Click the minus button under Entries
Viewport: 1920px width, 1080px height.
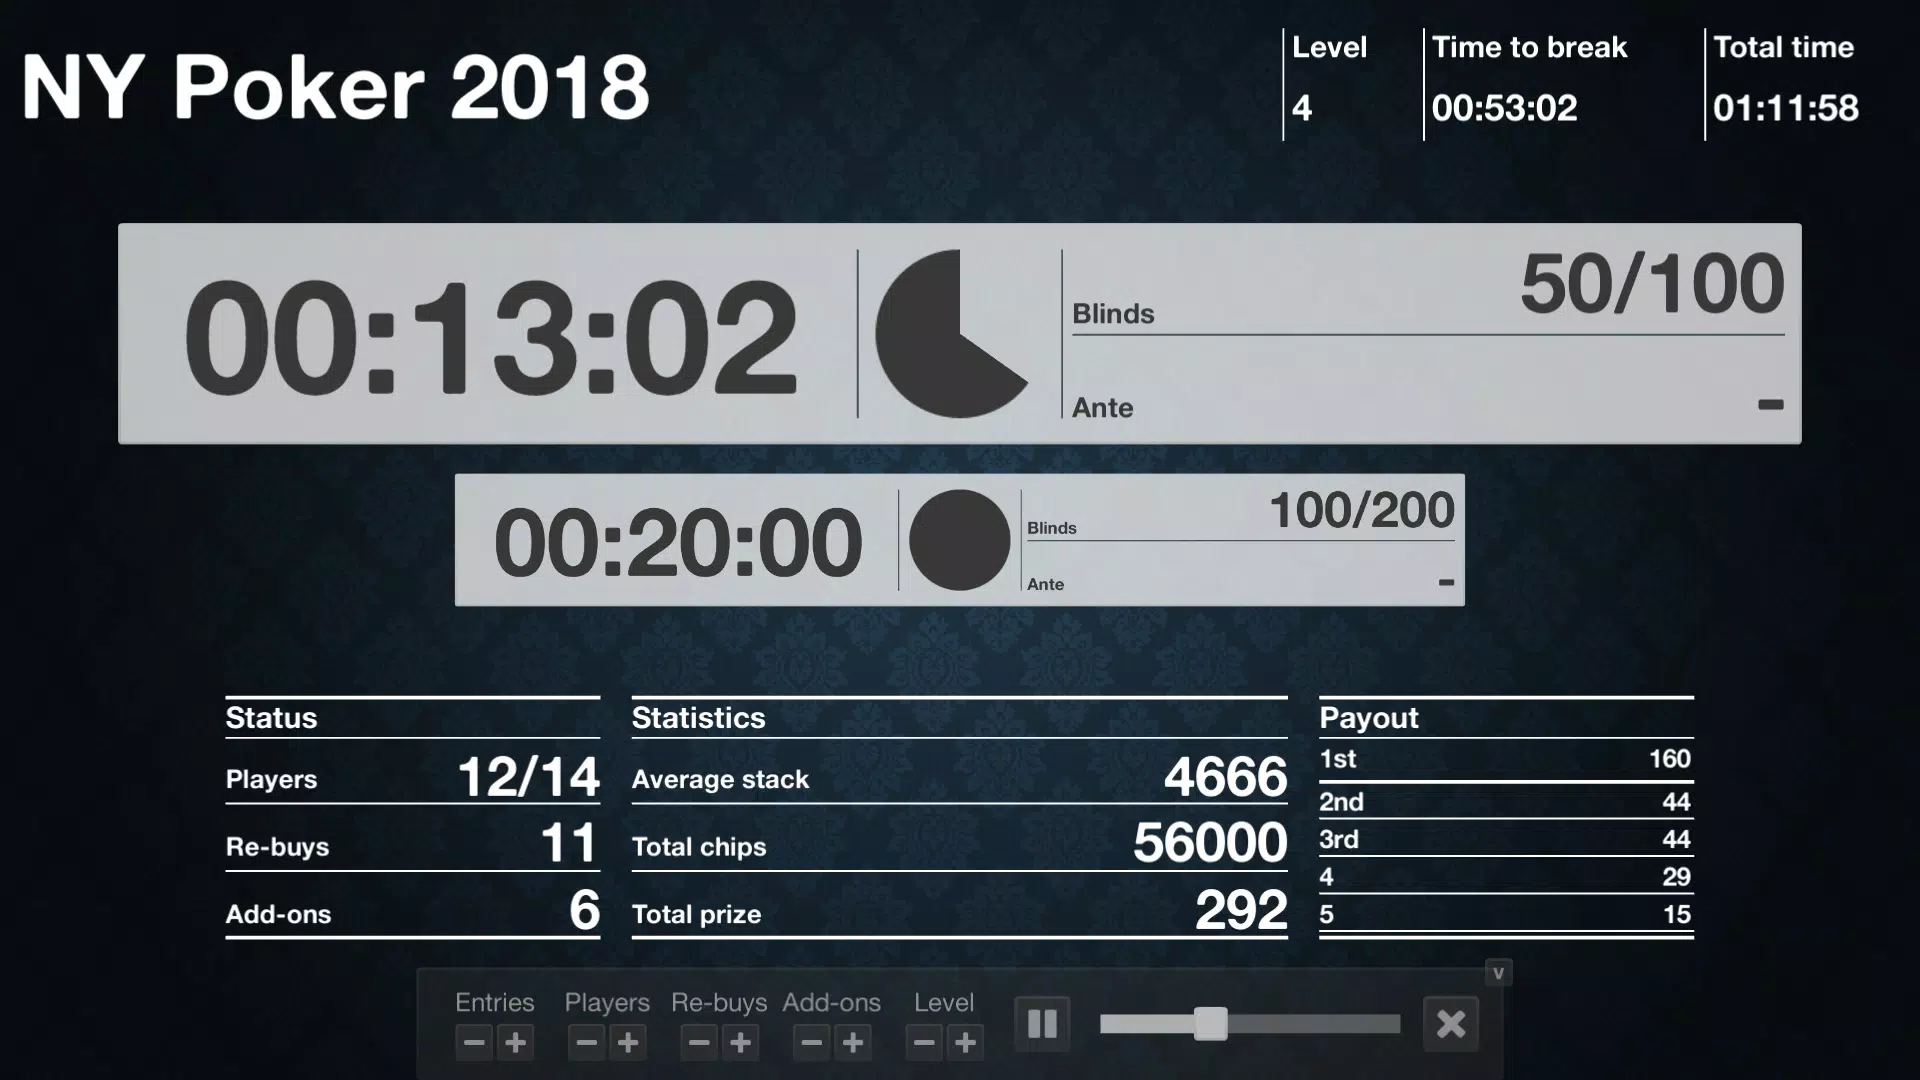[472, 1042]
